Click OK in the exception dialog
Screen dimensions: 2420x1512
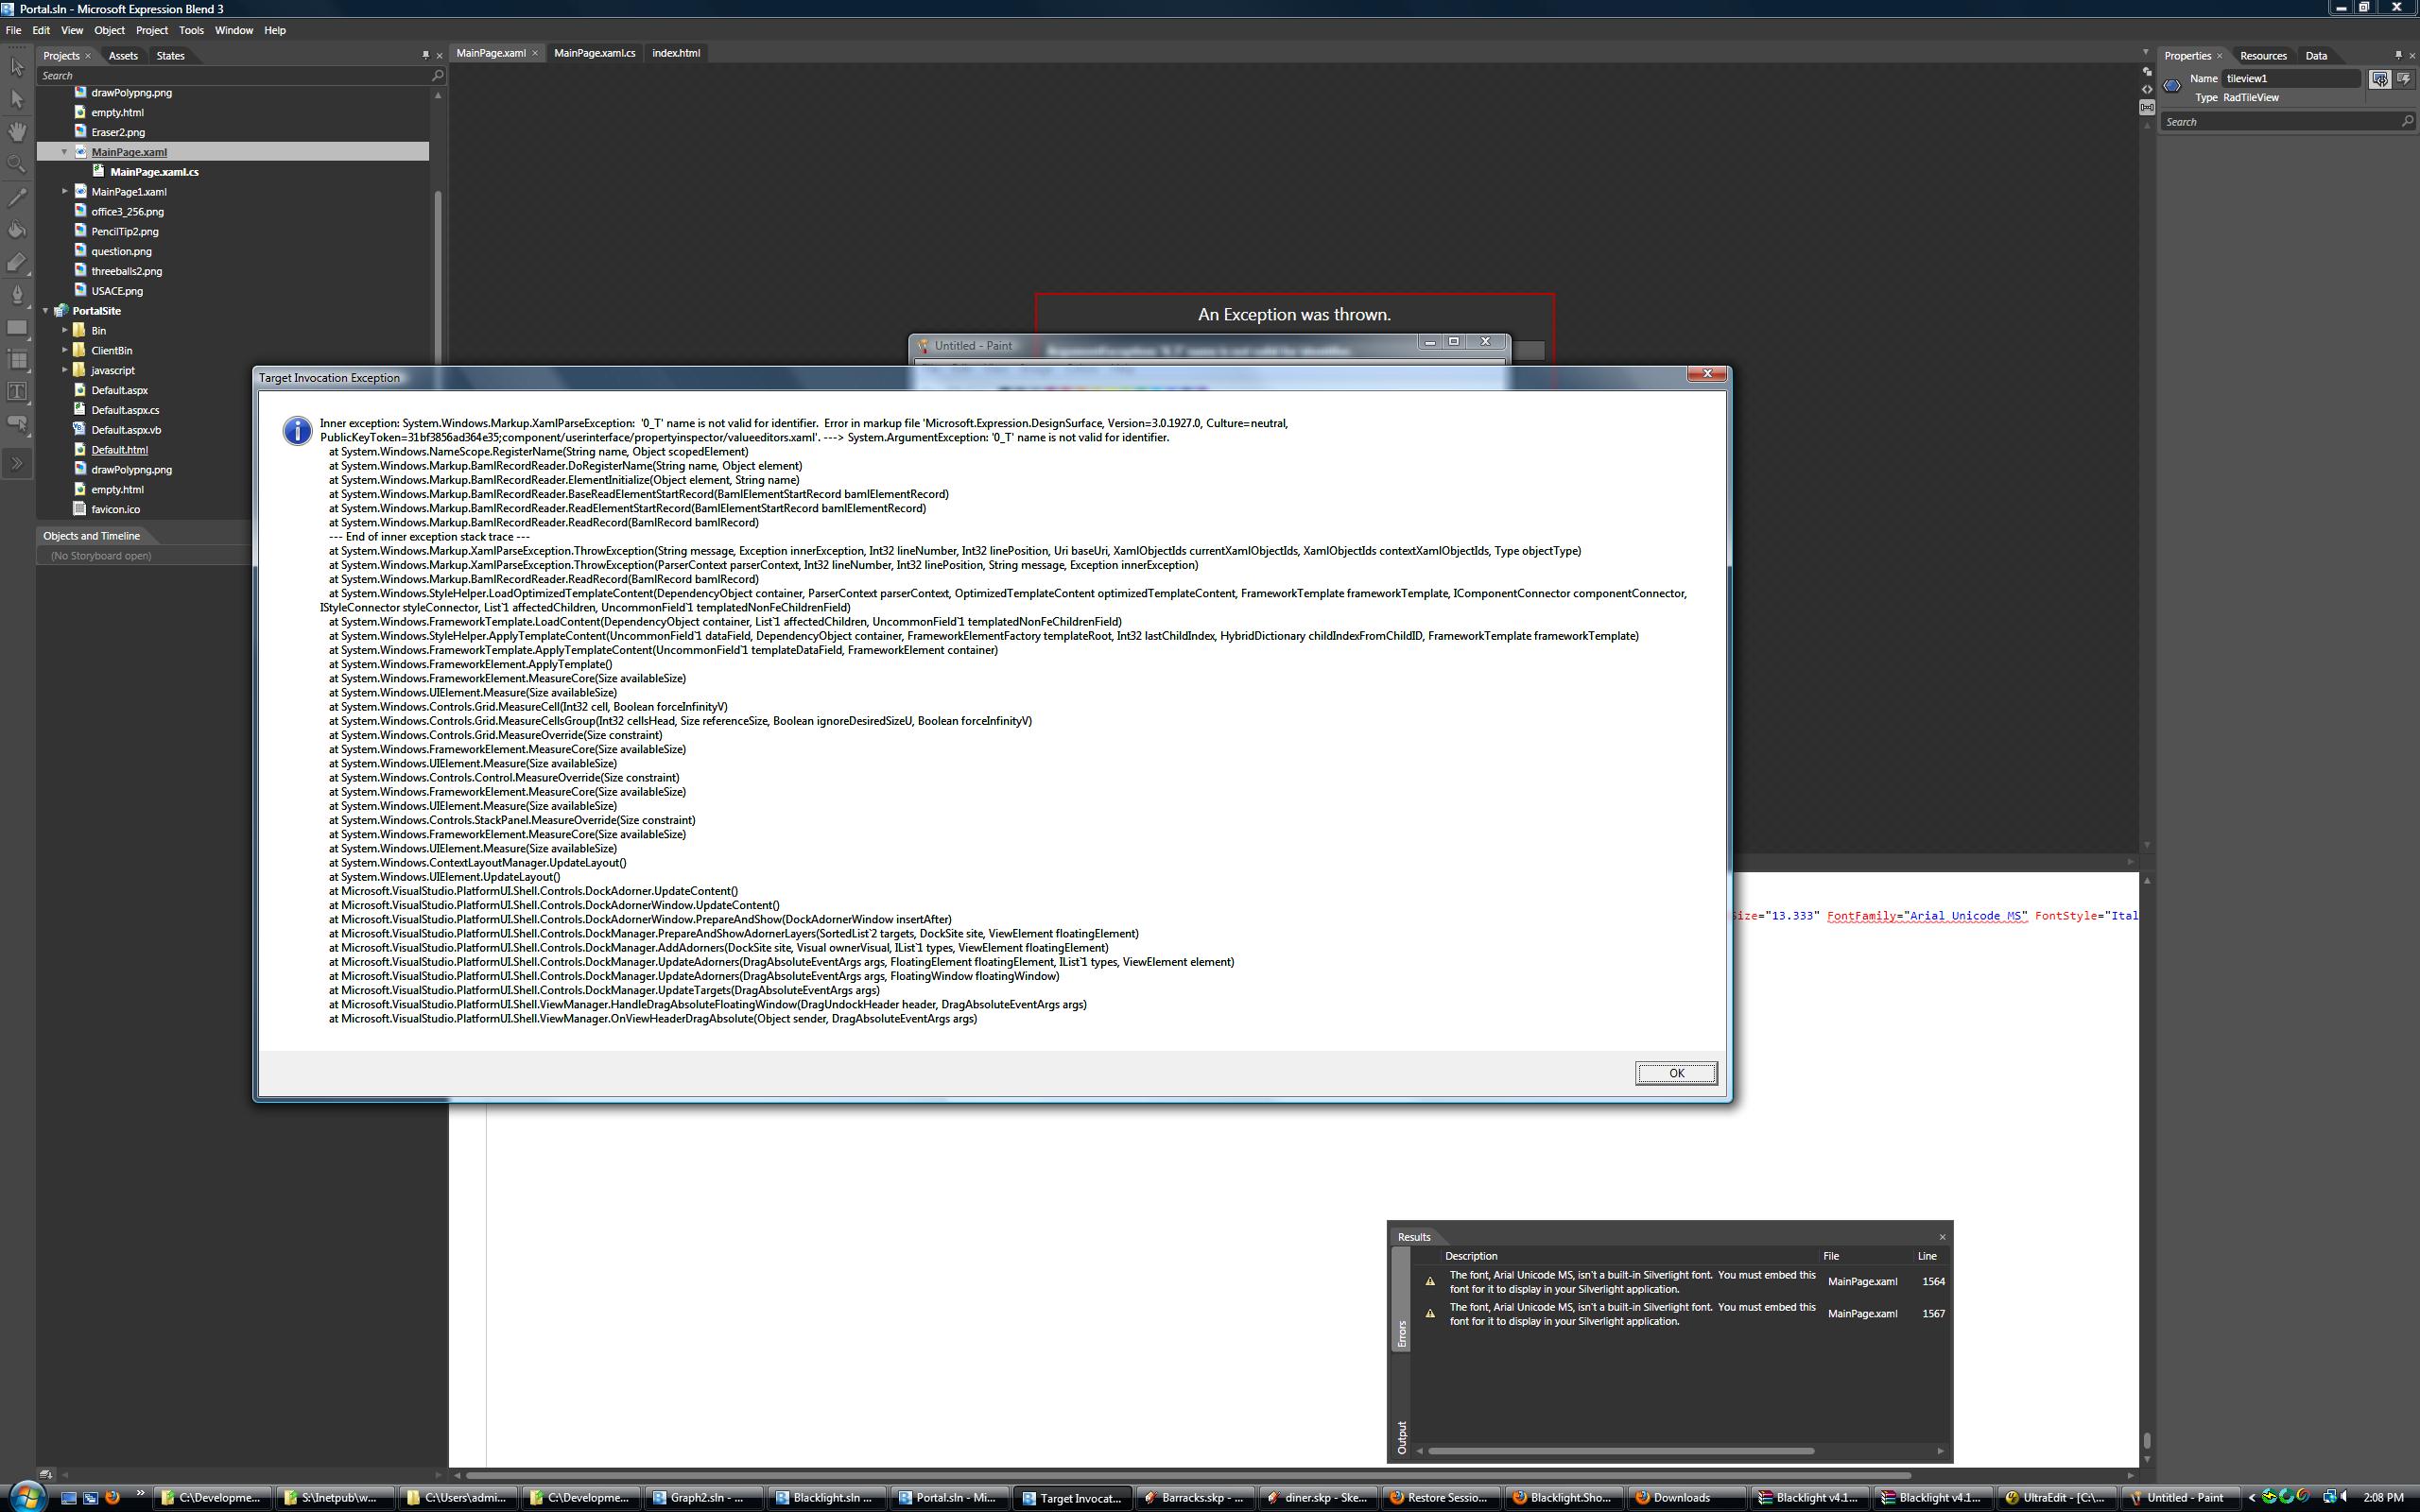click(1675, 1073)
